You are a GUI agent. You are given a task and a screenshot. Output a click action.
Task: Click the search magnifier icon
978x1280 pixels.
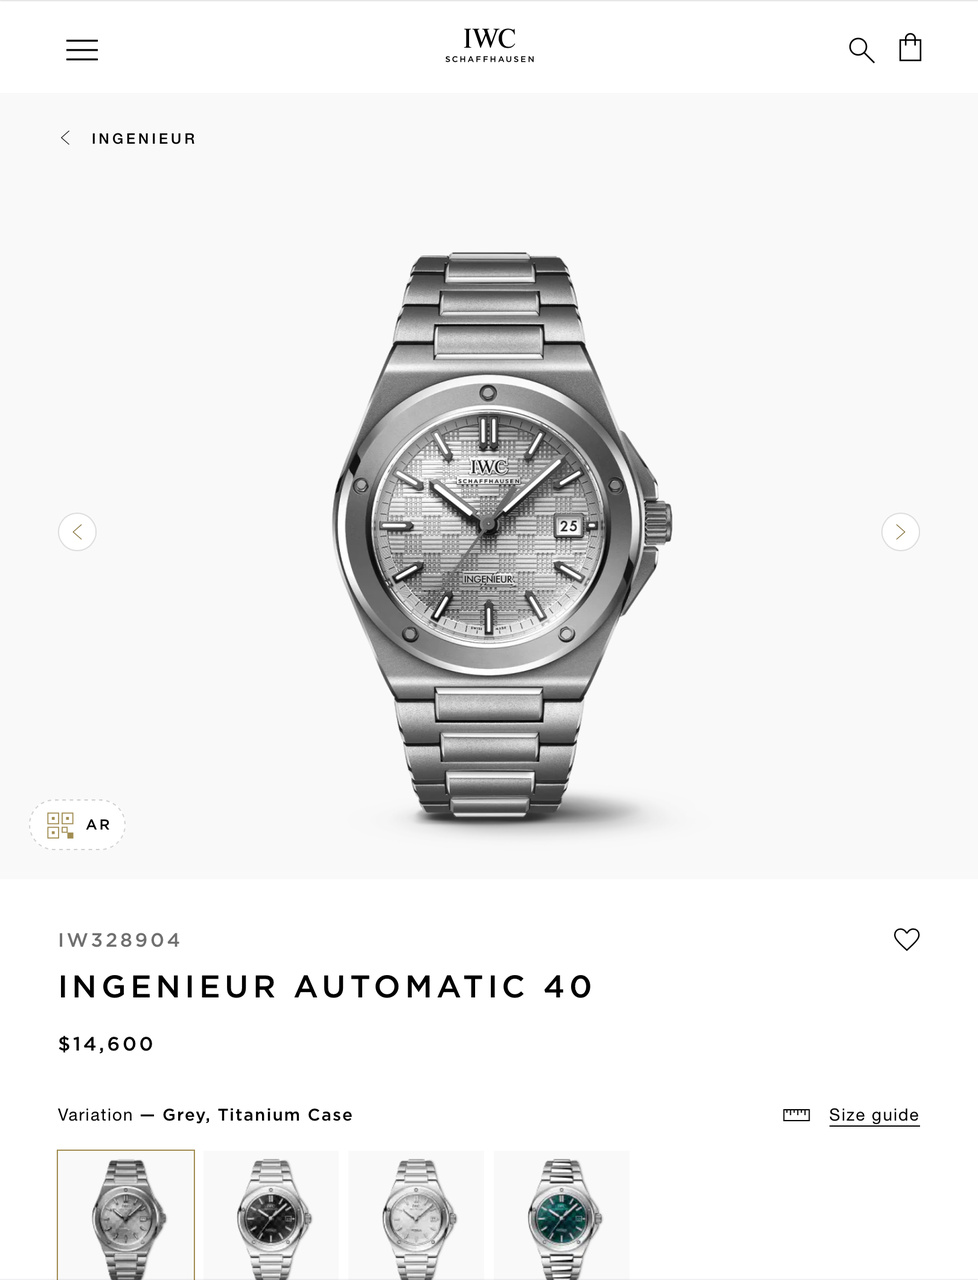coord(861,50)
